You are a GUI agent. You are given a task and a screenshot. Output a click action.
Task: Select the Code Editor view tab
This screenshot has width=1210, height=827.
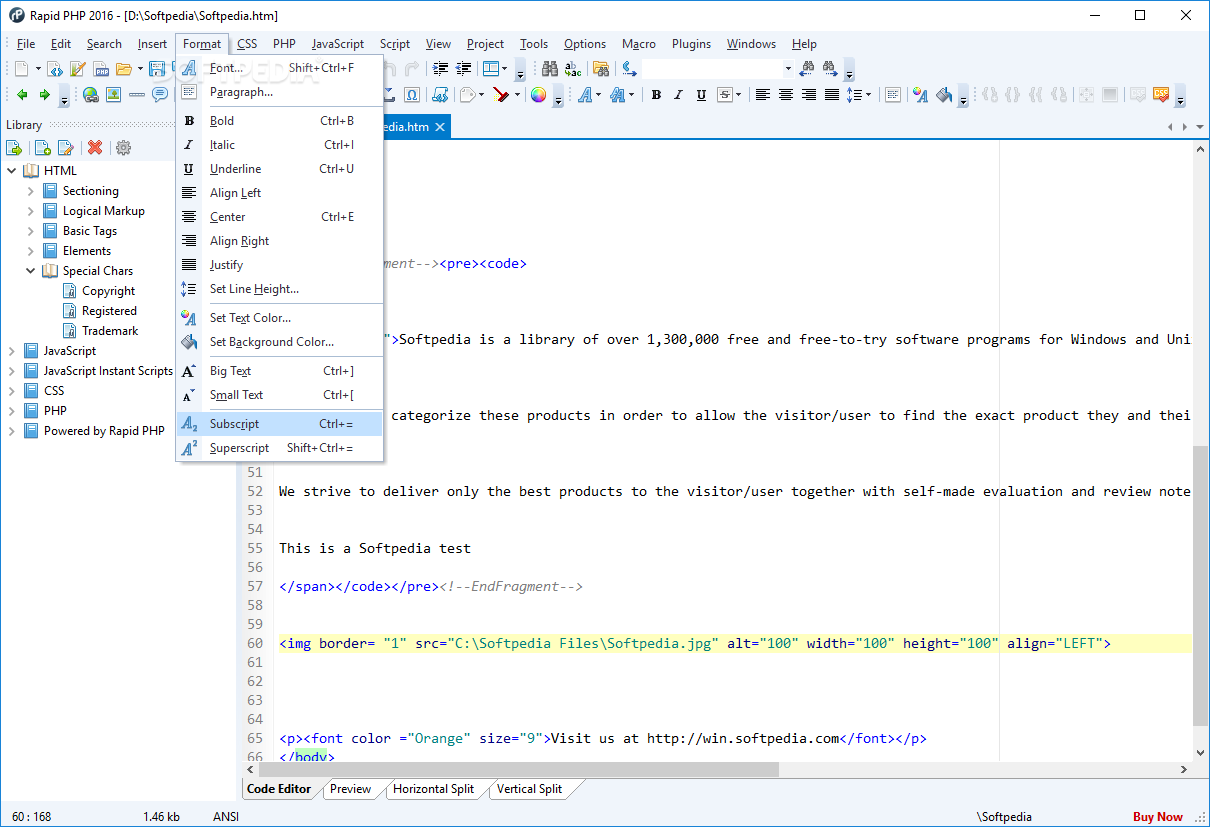(x=279, y=789)
